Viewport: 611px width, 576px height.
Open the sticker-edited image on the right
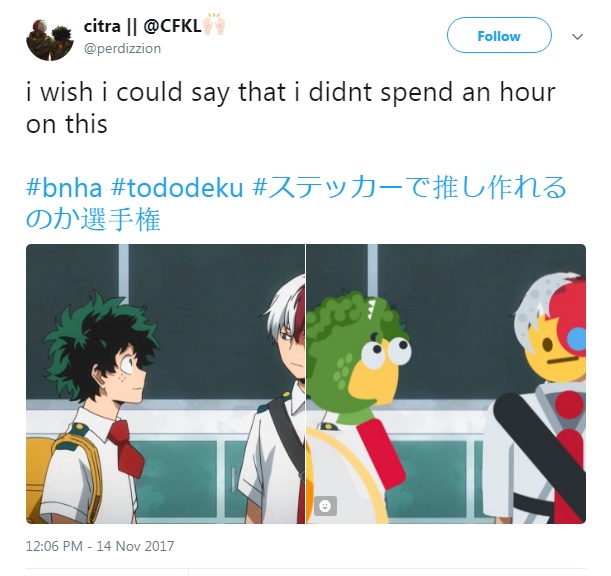pos(446,384)
